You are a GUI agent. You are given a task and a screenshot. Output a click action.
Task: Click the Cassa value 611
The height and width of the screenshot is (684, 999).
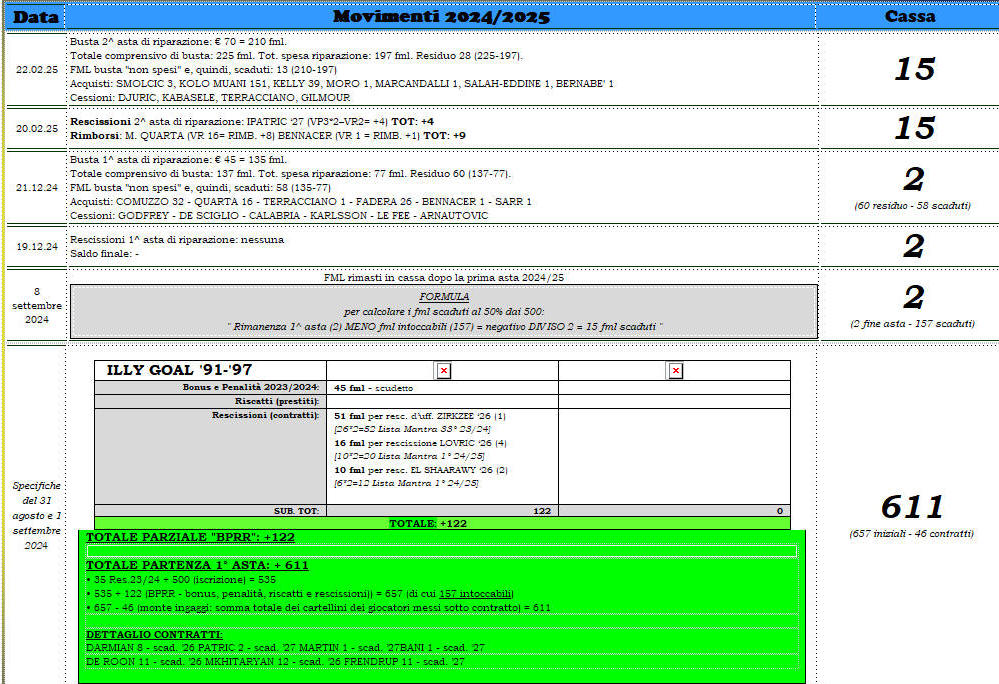(x=911, y=506)
